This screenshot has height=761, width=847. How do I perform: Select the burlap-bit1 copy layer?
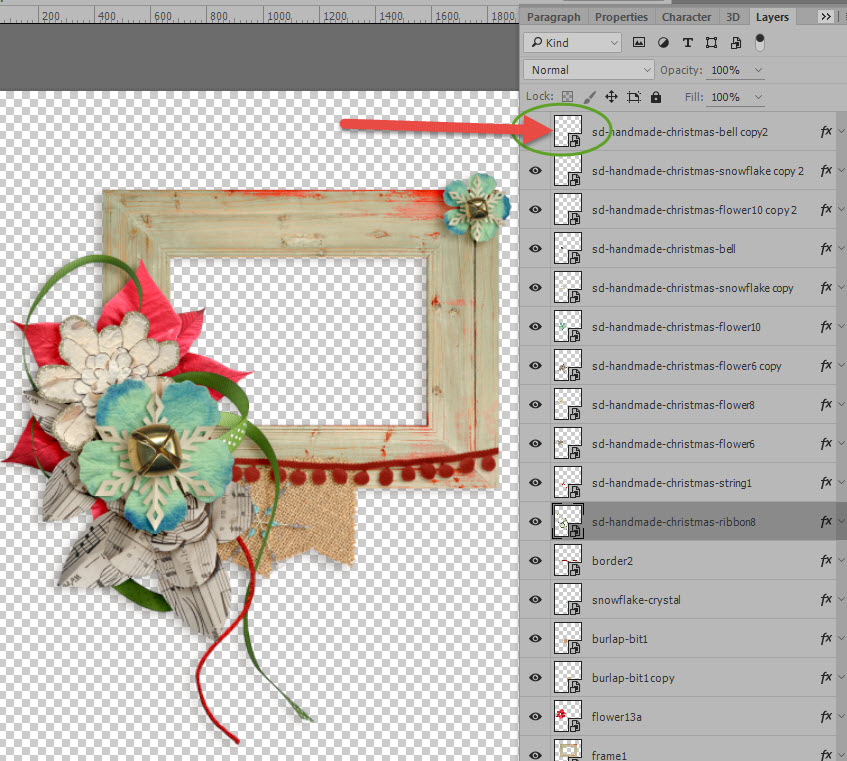click(x=683, y=677)
